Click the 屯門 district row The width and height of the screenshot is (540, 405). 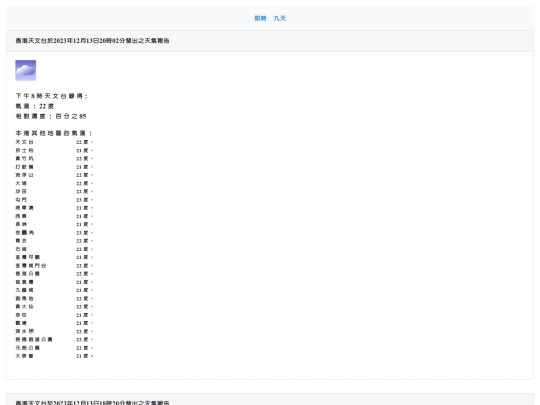54,200
